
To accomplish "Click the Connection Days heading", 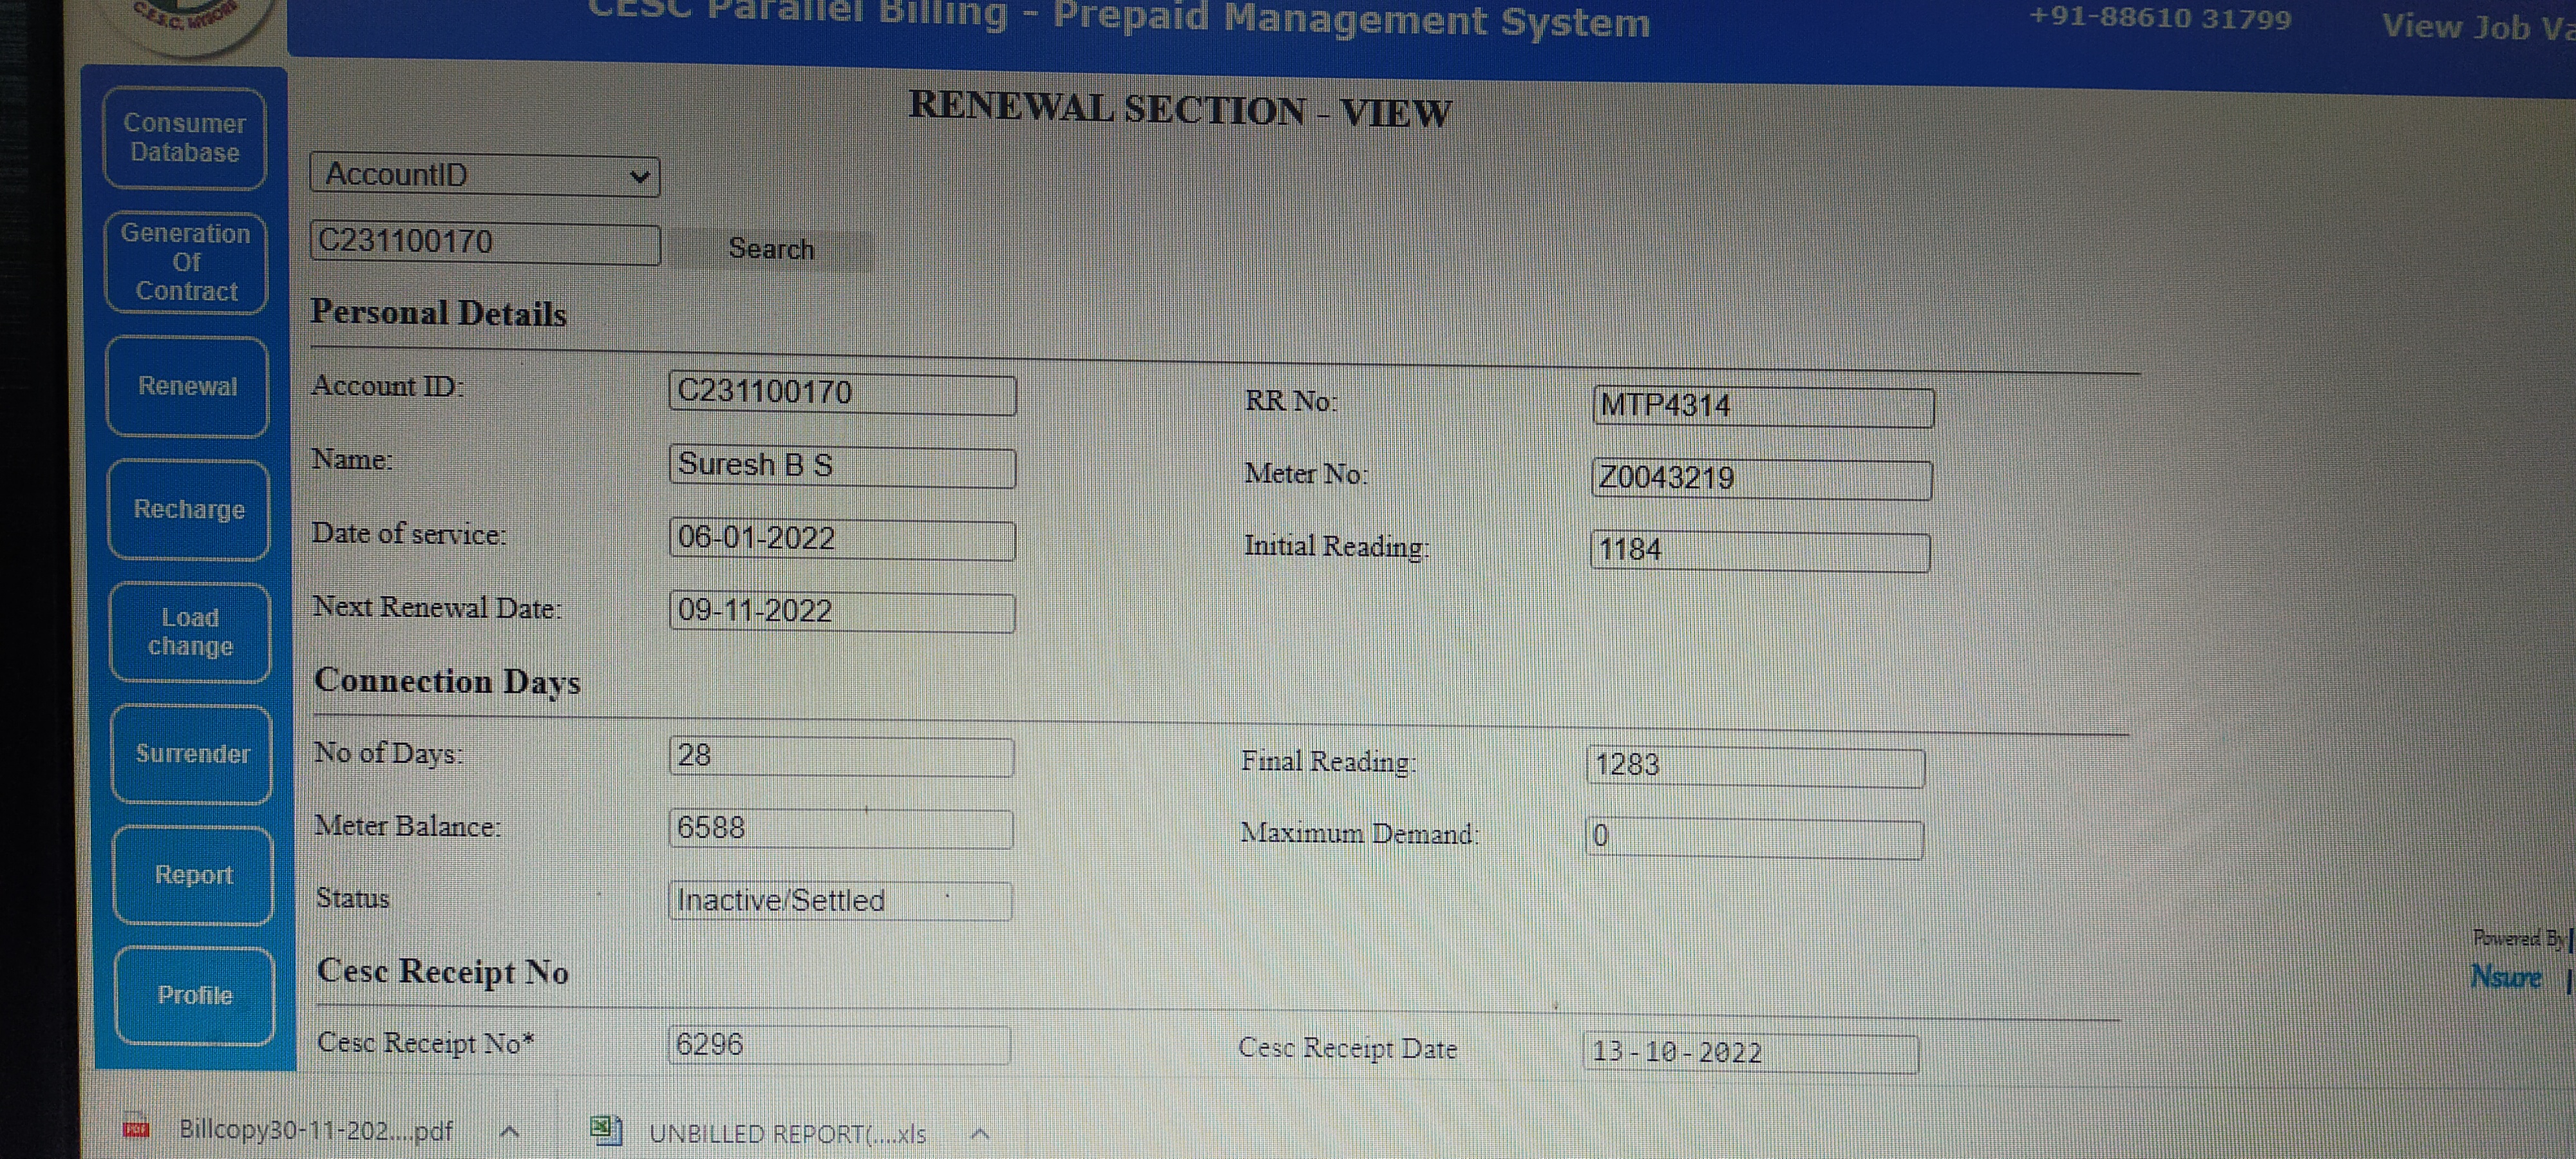I will click(x=447, y=681).
